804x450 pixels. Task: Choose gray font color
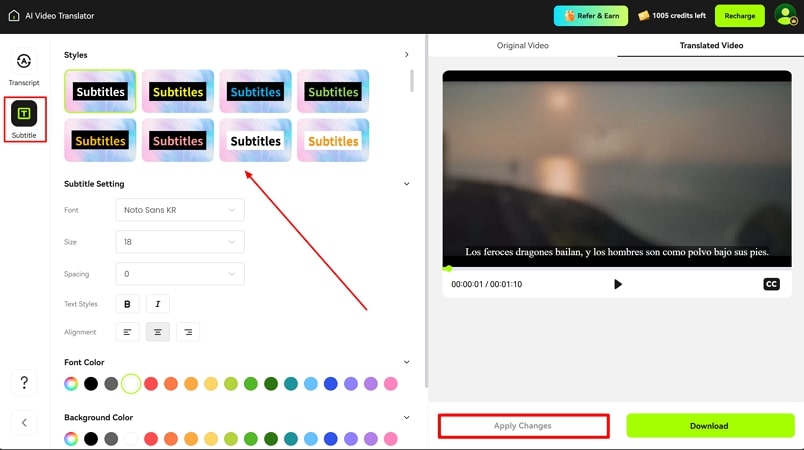111,383
